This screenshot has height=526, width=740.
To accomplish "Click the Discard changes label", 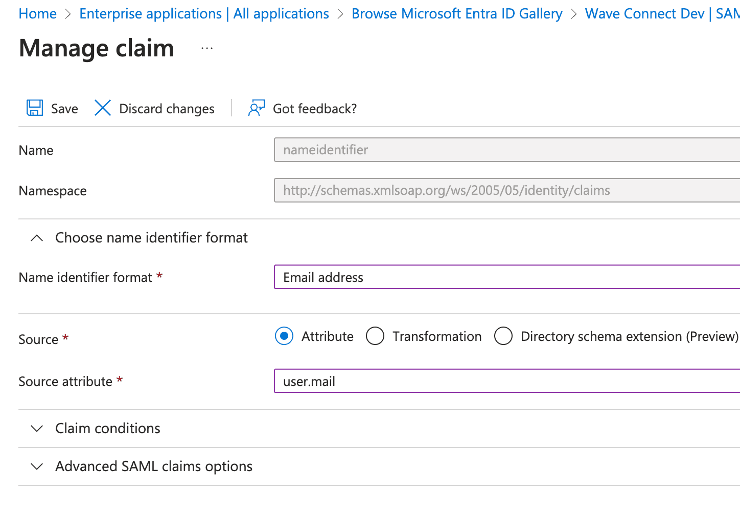I will (167, 109).
